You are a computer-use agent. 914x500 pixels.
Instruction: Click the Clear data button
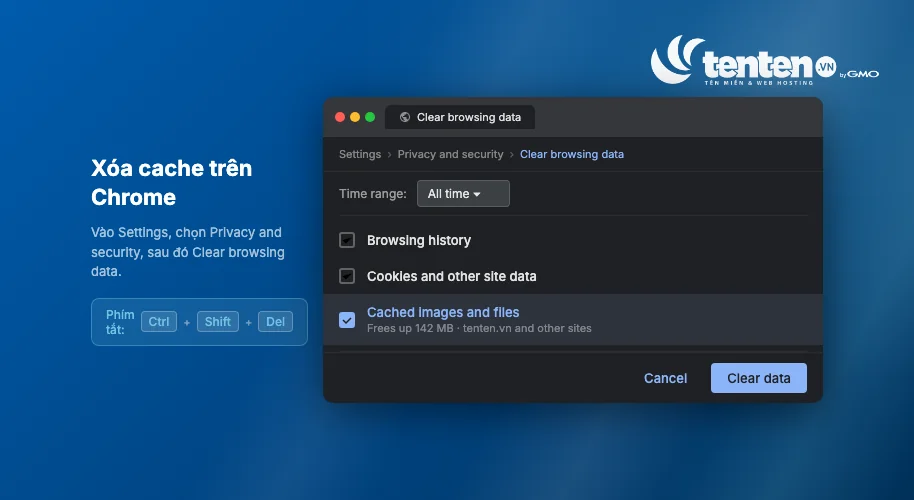click(x=758, y=378)
